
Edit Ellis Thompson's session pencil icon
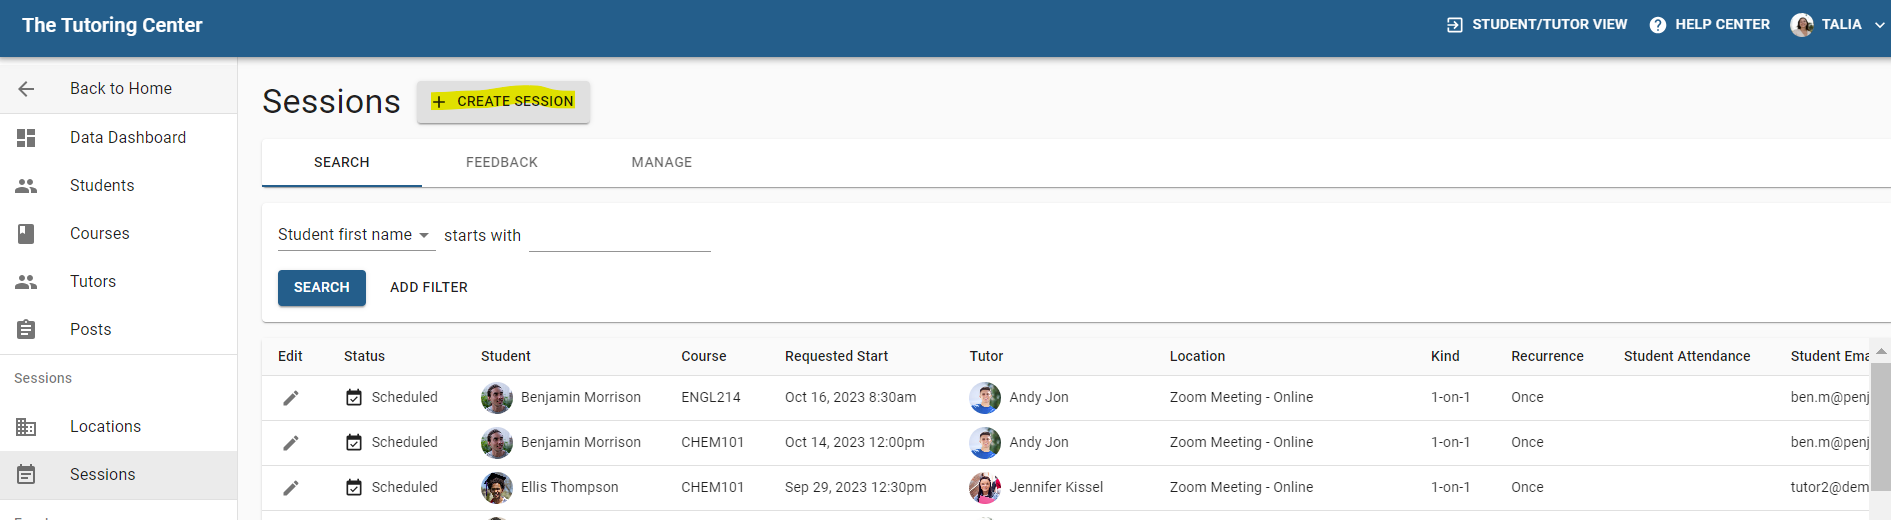point(291,488)
